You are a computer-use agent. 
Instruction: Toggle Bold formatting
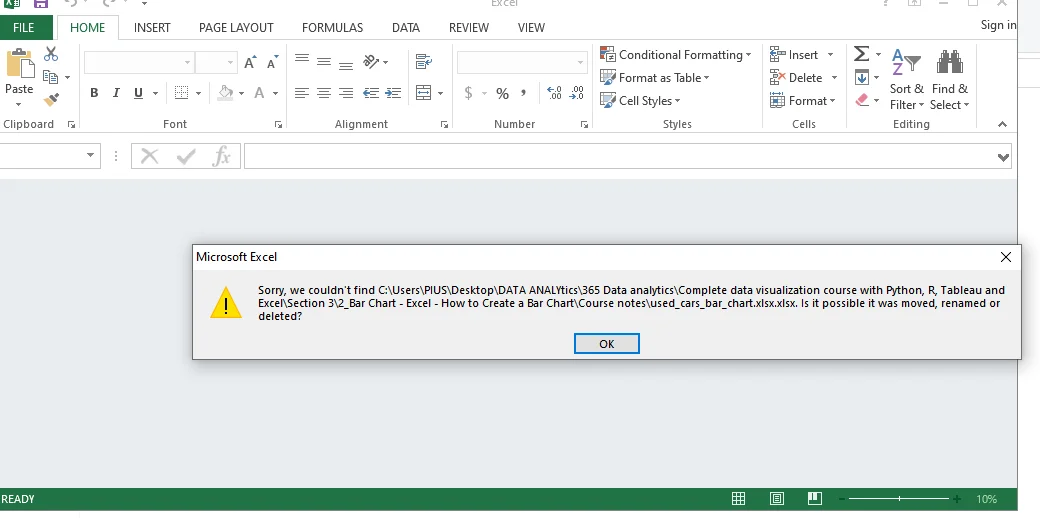(94, 93)
